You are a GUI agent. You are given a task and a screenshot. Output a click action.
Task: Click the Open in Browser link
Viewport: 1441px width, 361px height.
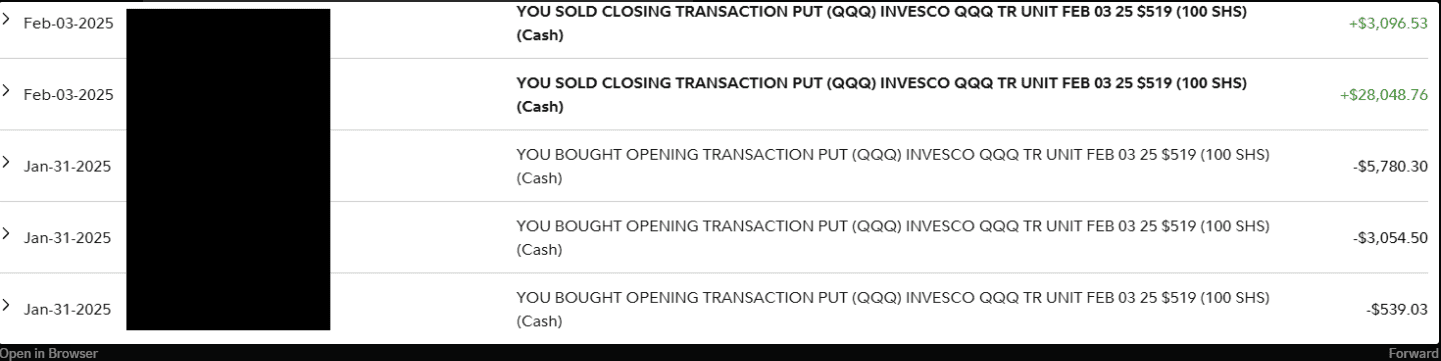[49, 354]
